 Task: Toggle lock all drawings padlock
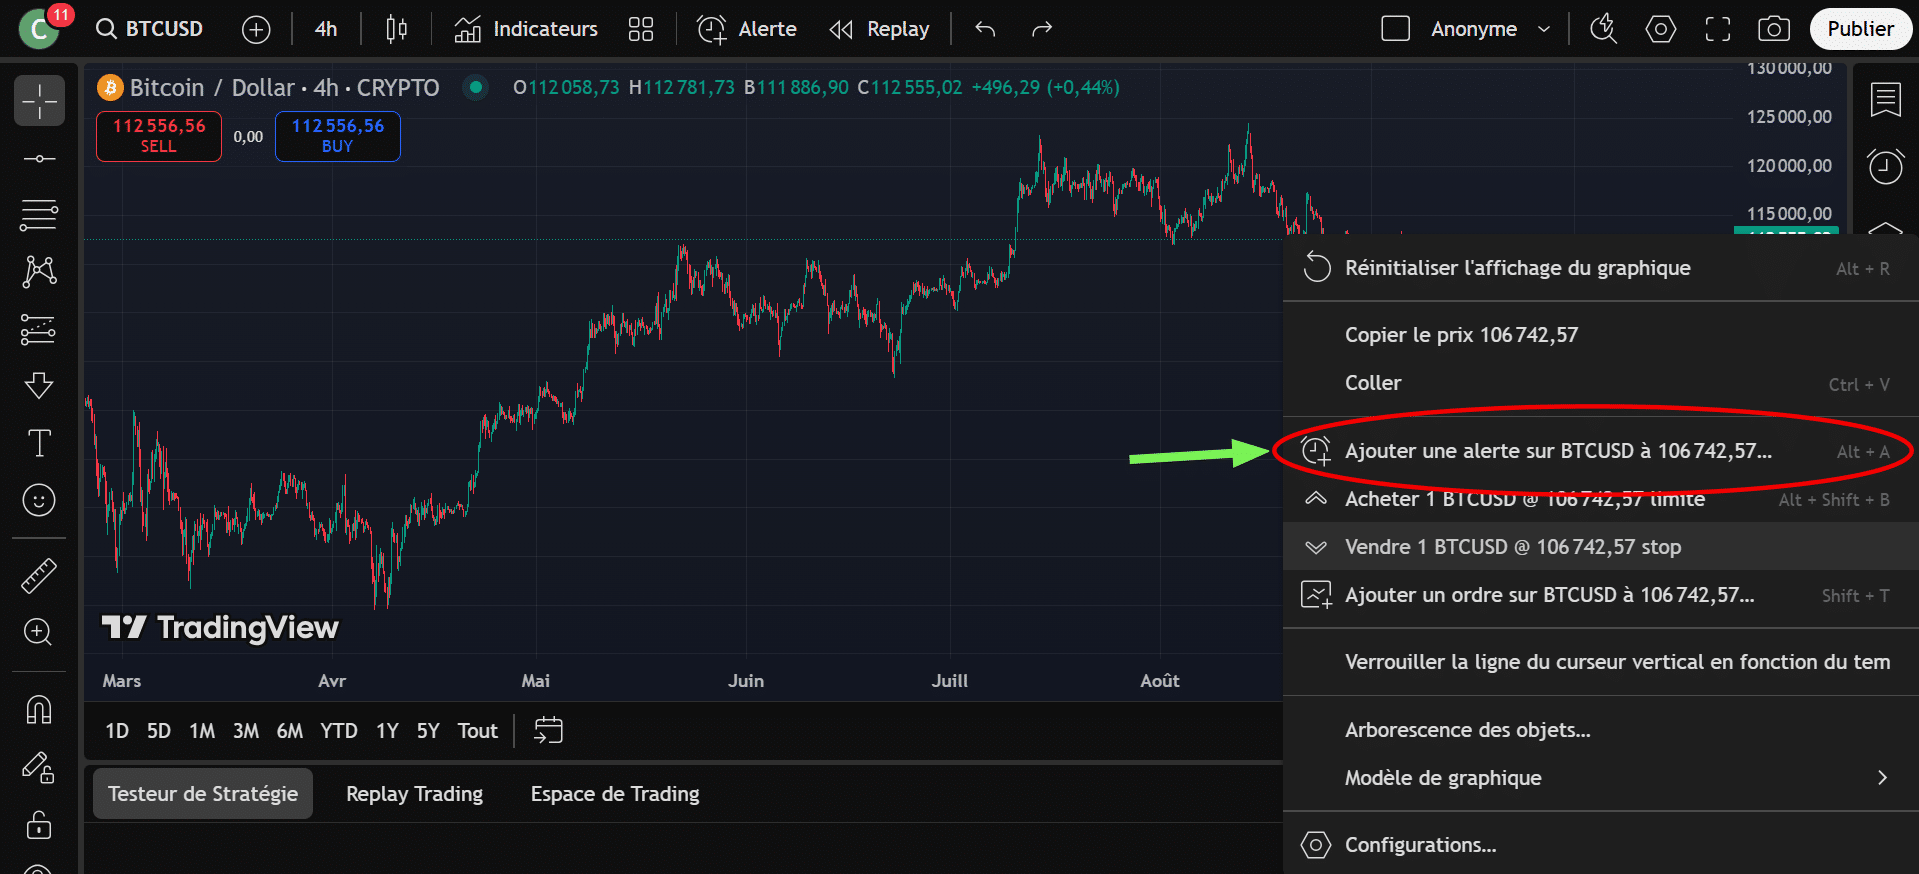pos(39,825)
